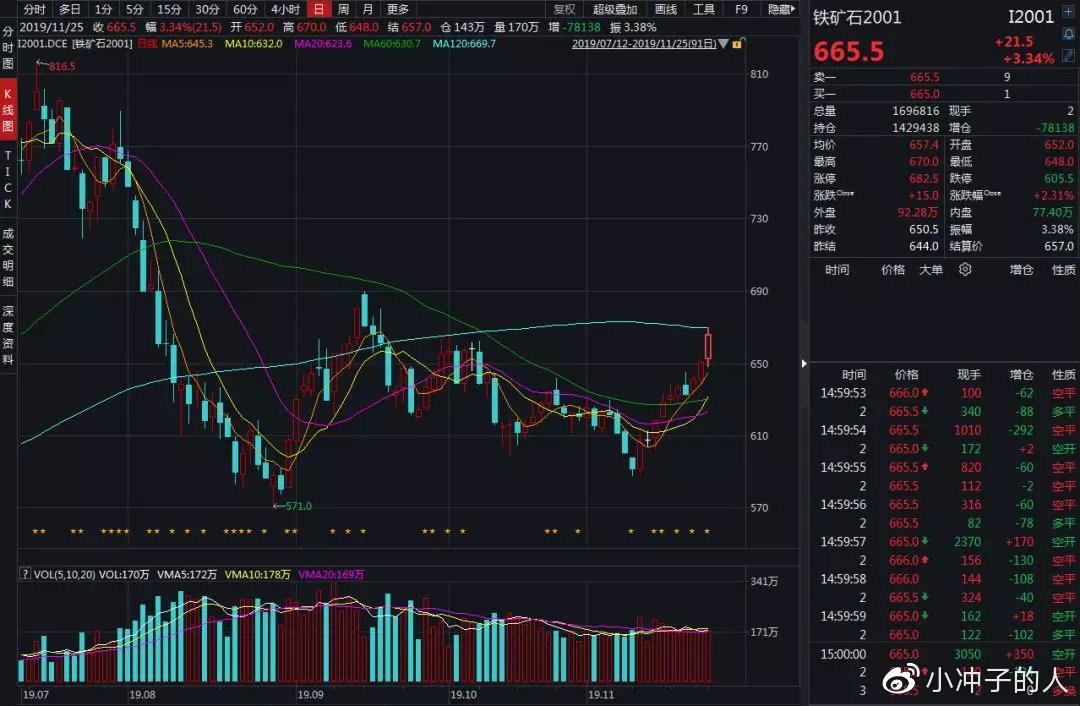The width and height of the screenshot is (1080, 706).
Task: Open the 隐藏 dropdown at top right
Action: tap(782, 9)
